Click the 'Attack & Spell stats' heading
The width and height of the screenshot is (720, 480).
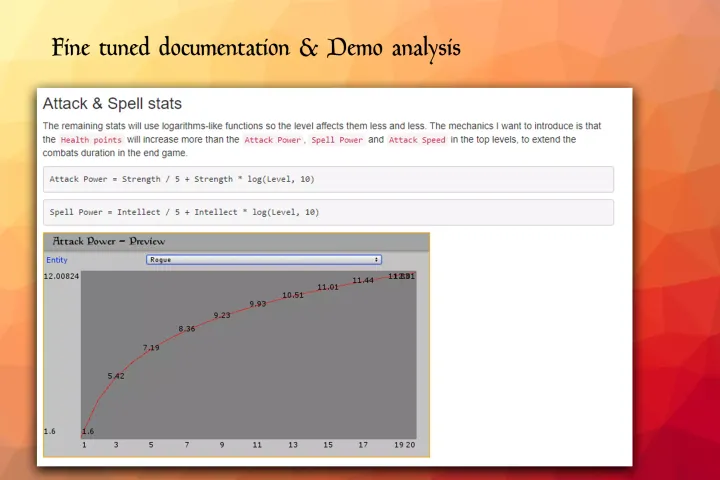(x=112, y=103)
